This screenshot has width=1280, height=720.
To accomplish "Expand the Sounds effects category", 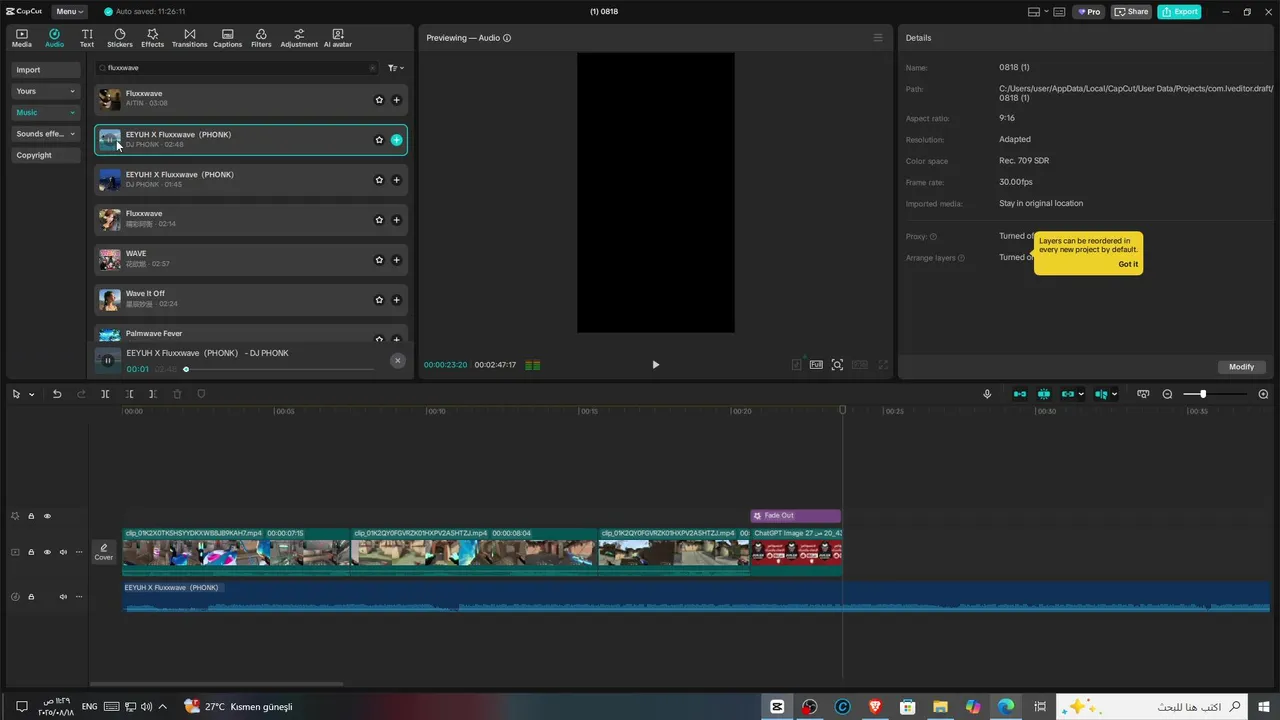I will point(46,134).
